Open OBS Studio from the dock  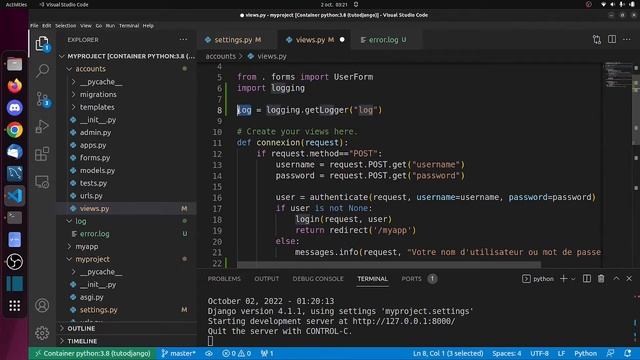[x=15, y=262]
